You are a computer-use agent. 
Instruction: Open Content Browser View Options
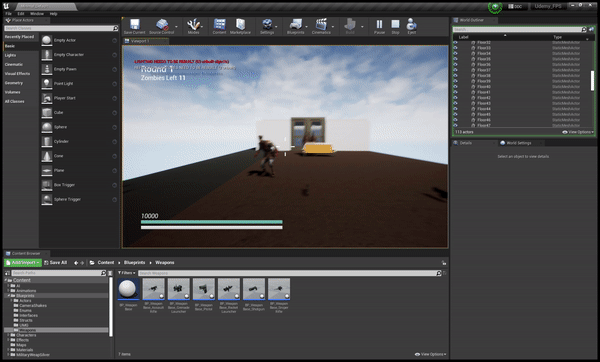click(430, 354)
